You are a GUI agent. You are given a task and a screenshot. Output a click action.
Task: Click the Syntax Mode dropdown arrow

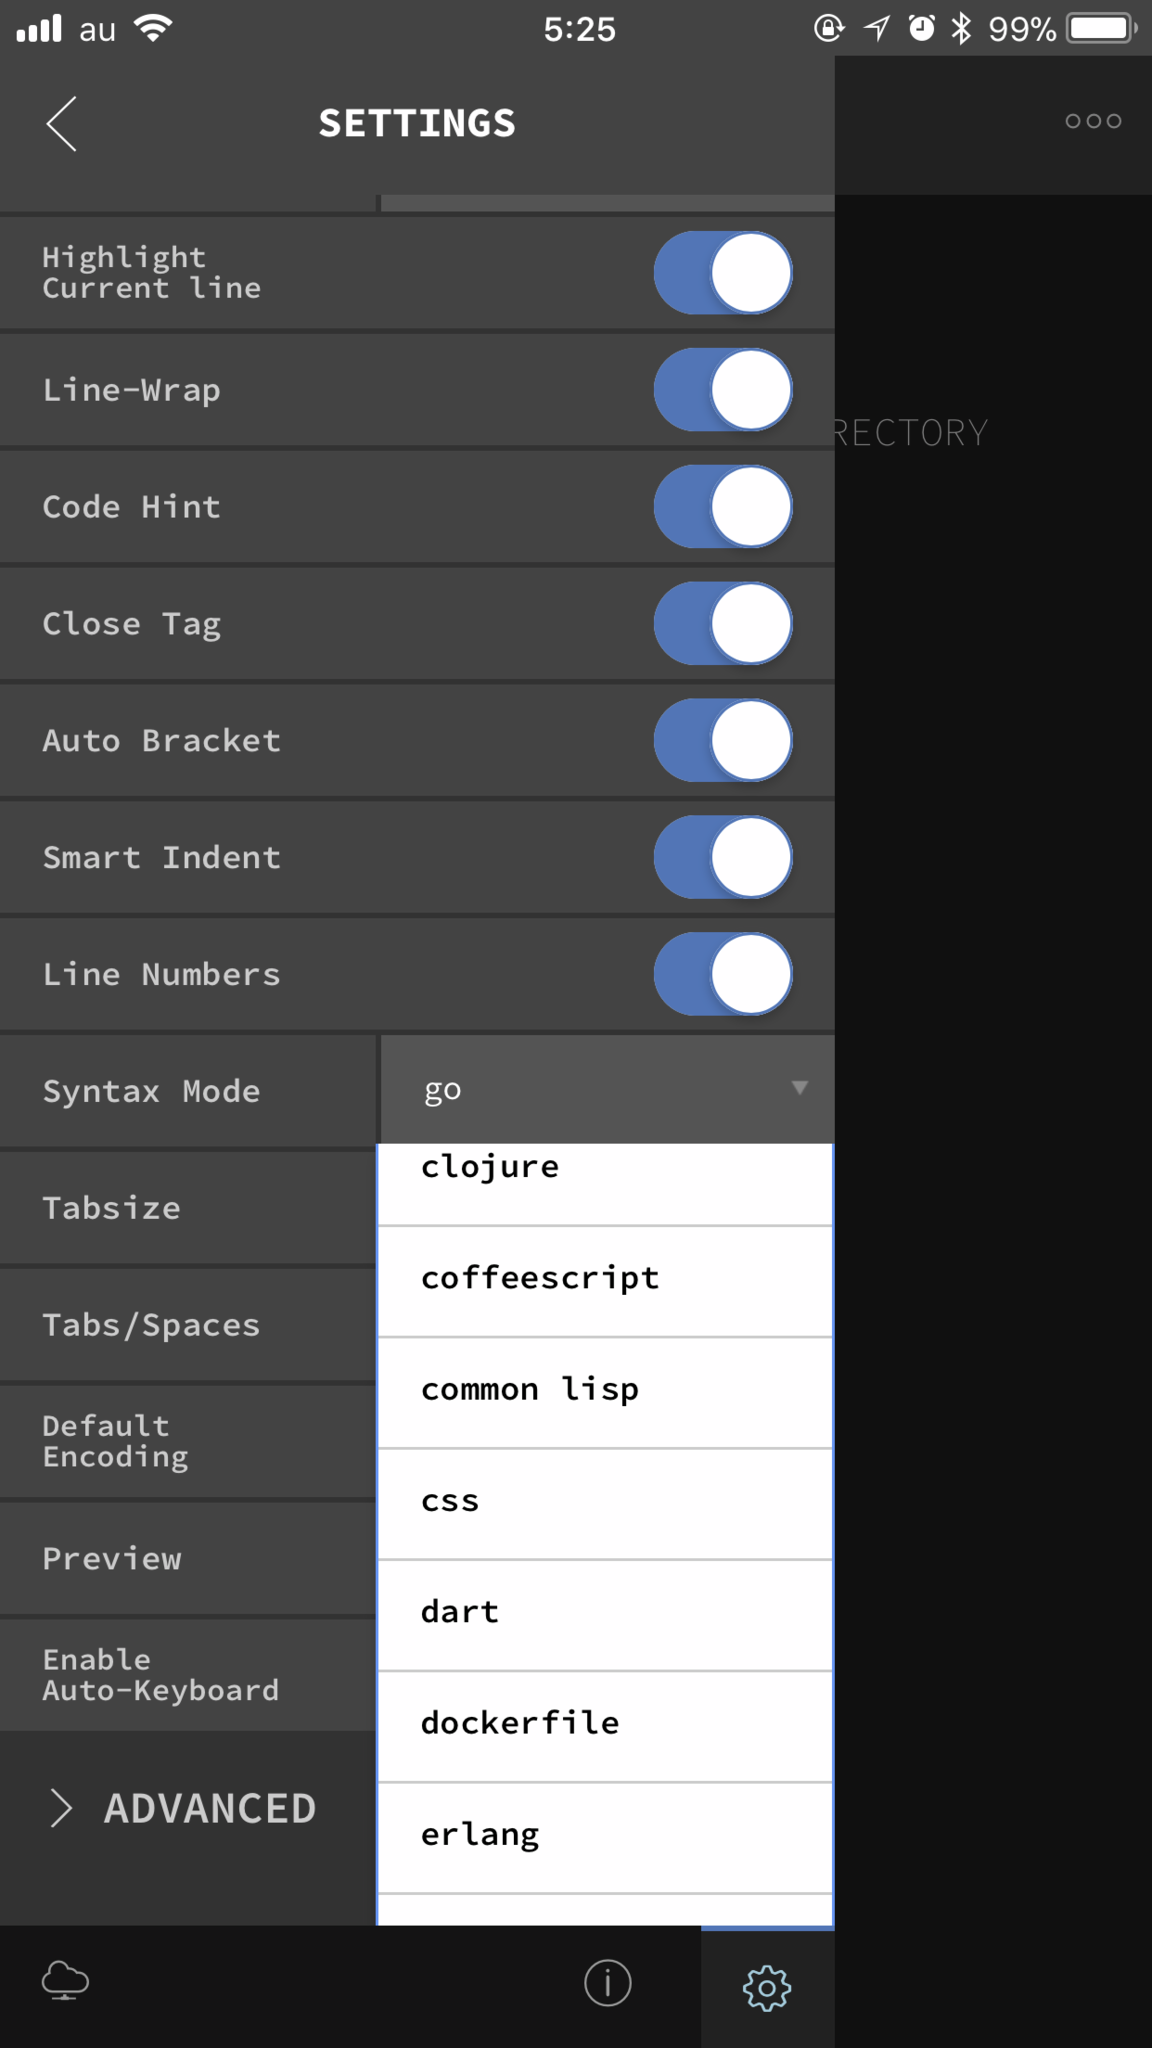pos(800,1088)
